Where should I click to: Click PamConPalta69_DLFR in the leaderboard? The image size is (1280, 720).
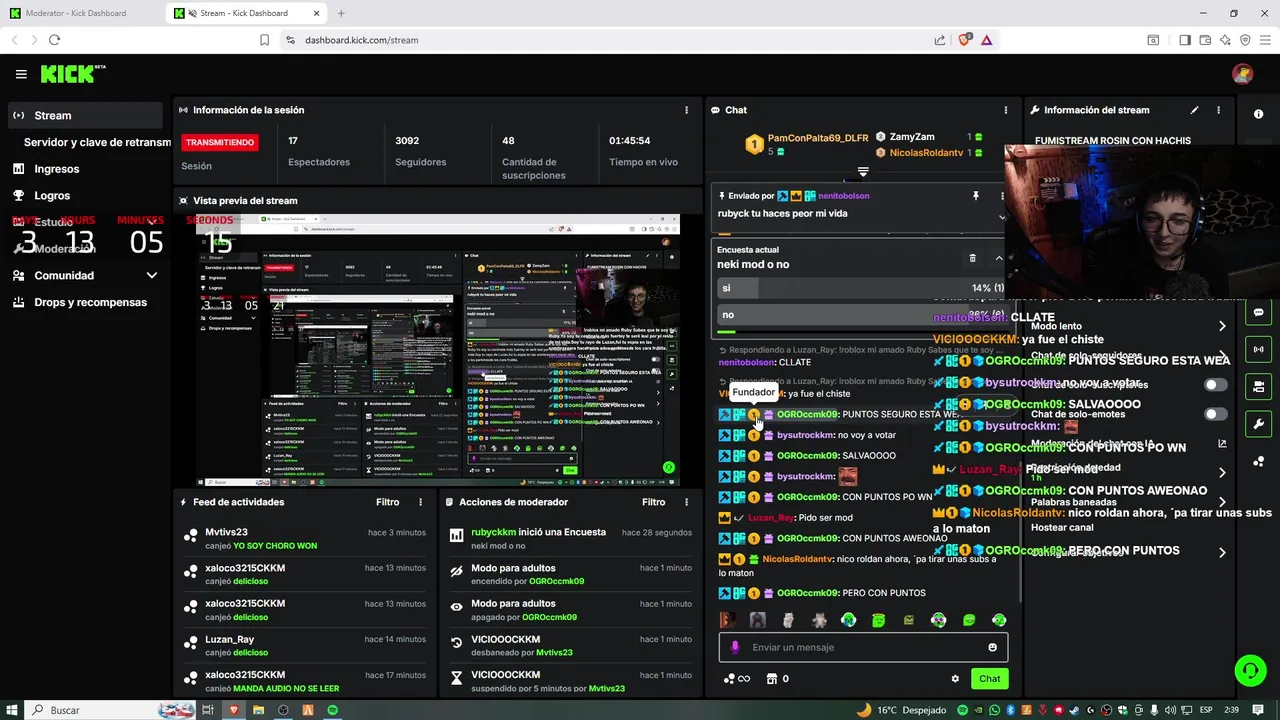click(818, 138)
